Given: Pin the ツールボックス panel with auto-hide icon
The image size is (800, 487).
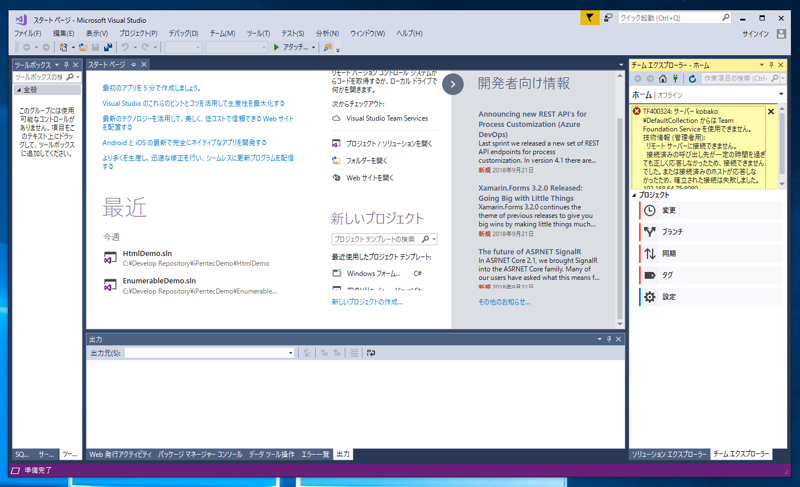Looking at the screenshot, I should [66, 65].
